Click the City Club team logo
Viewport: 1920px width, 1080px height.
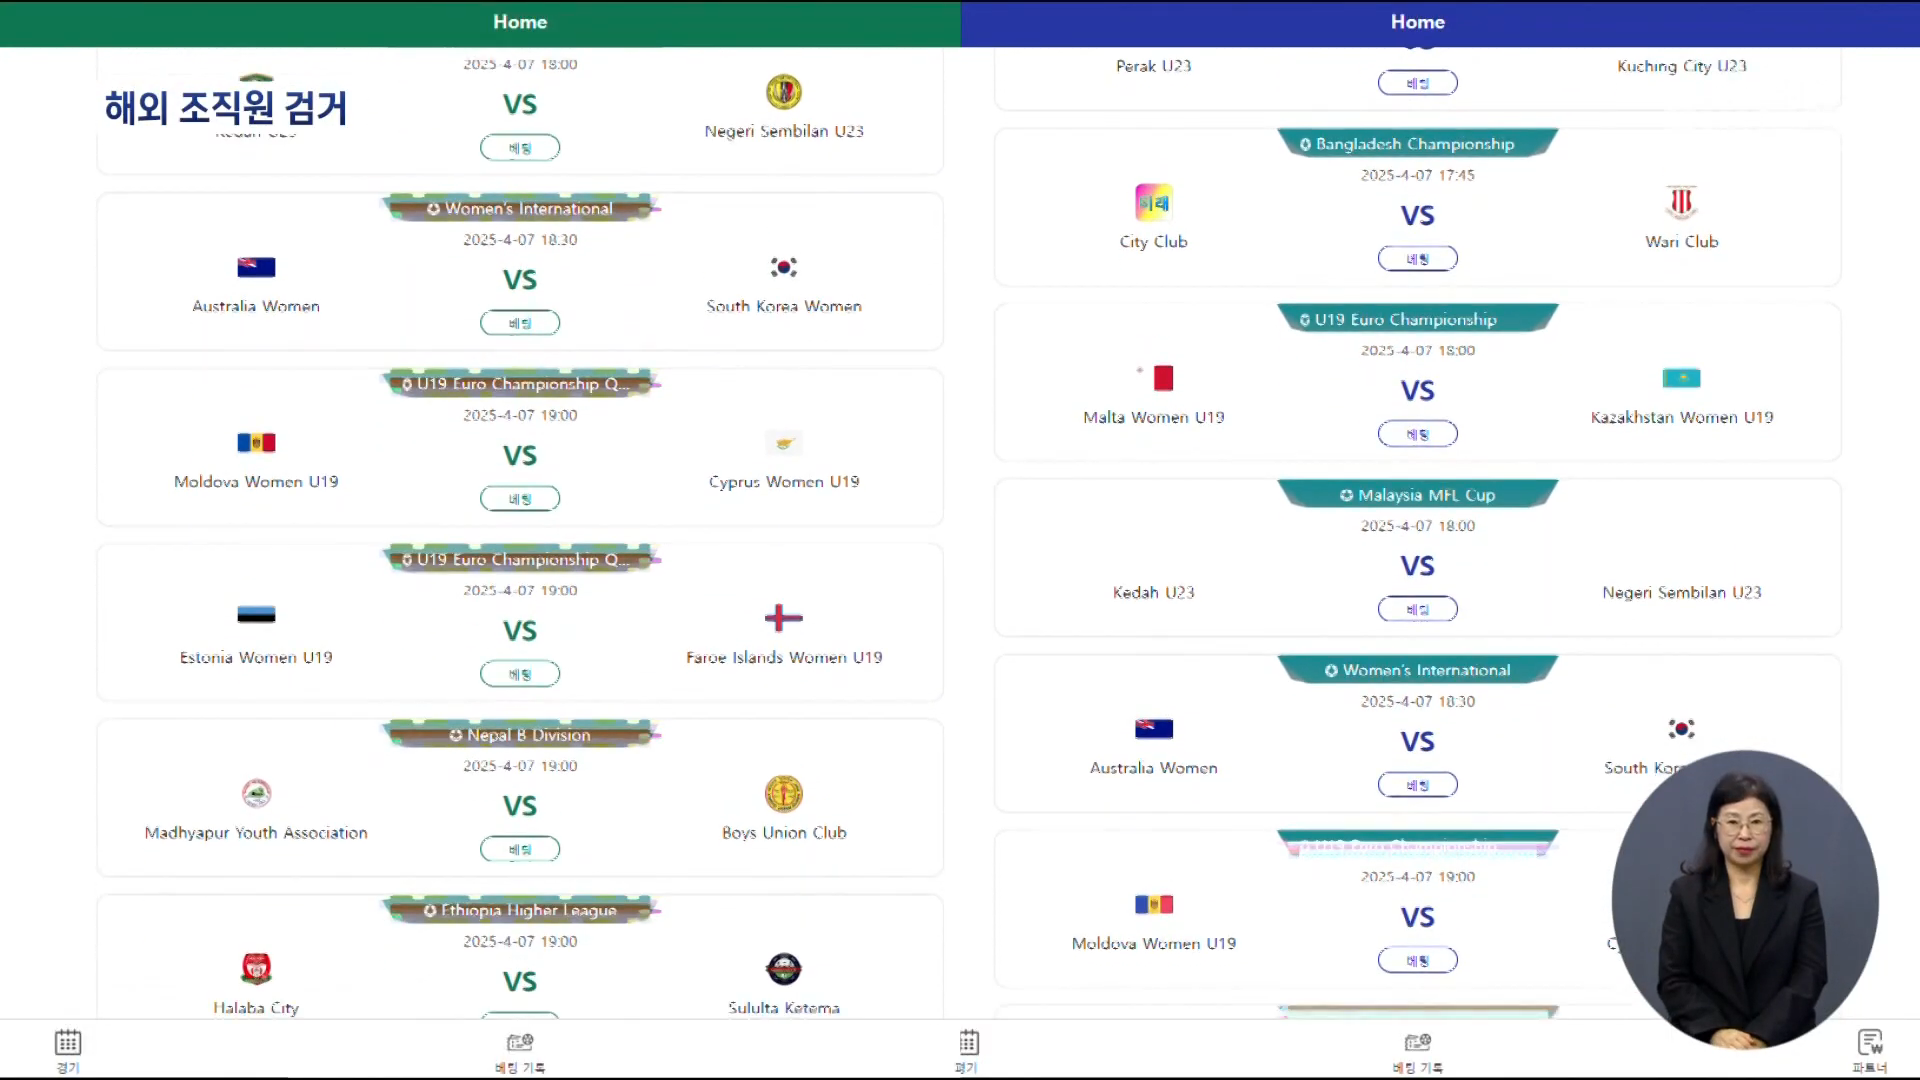click(x=1153, y=203)
